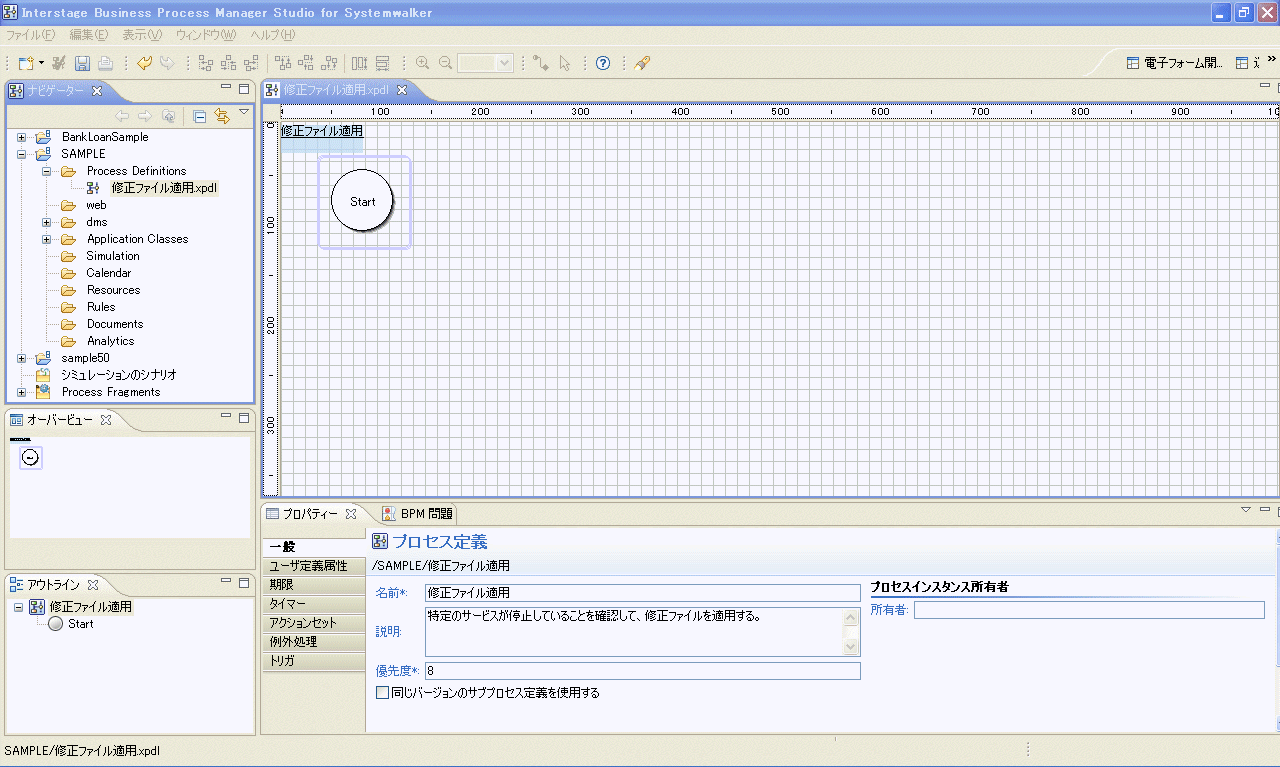Viewport: 1280px width, 767px height.
Task: Expand the Process Fragments node
Action: coord(22,392)
